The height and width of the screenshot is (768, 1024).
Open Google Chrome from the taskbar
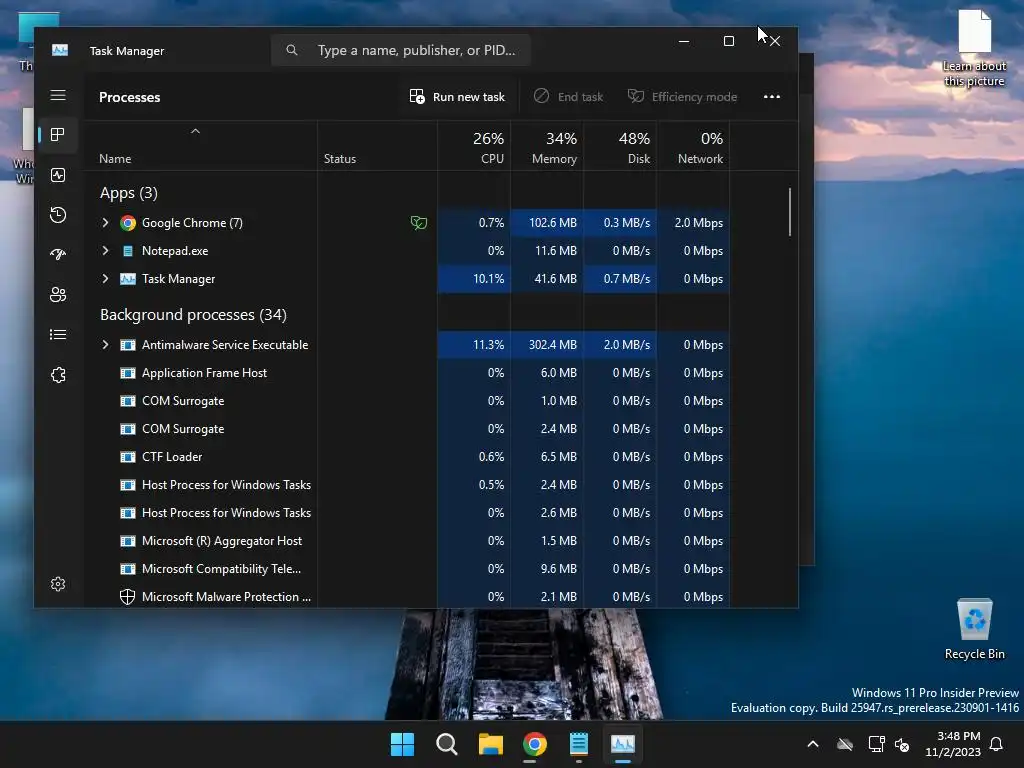(x=535, y=744)
